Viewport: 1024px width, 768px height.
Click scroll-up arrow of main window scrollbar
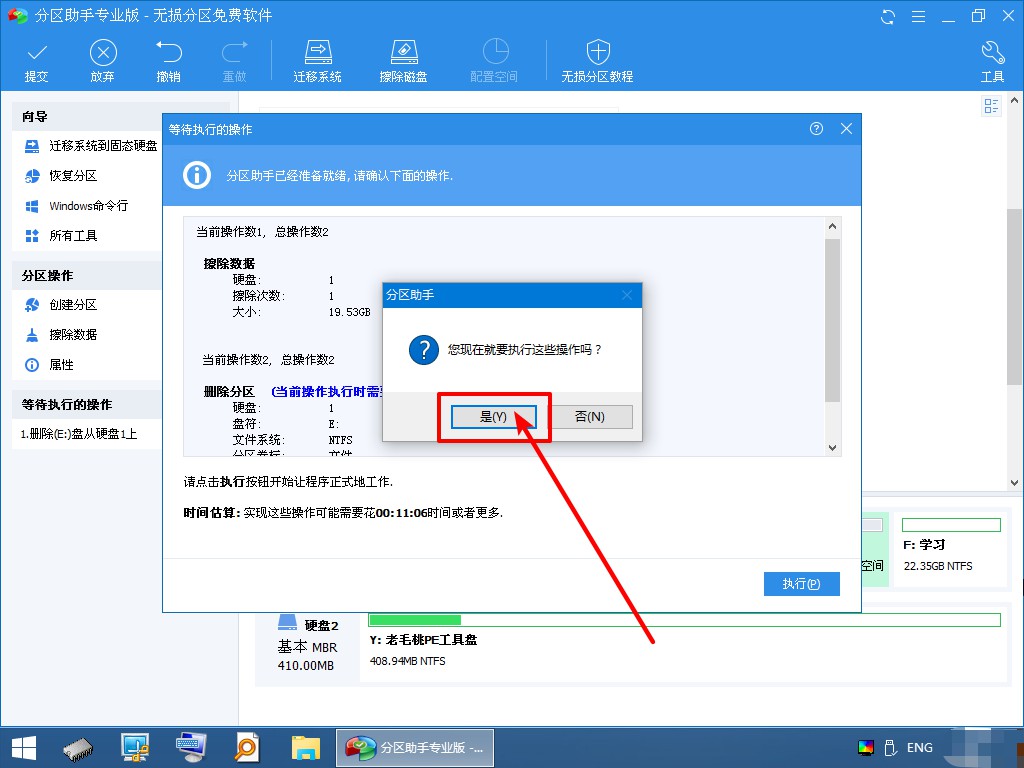click(1014, 101)
